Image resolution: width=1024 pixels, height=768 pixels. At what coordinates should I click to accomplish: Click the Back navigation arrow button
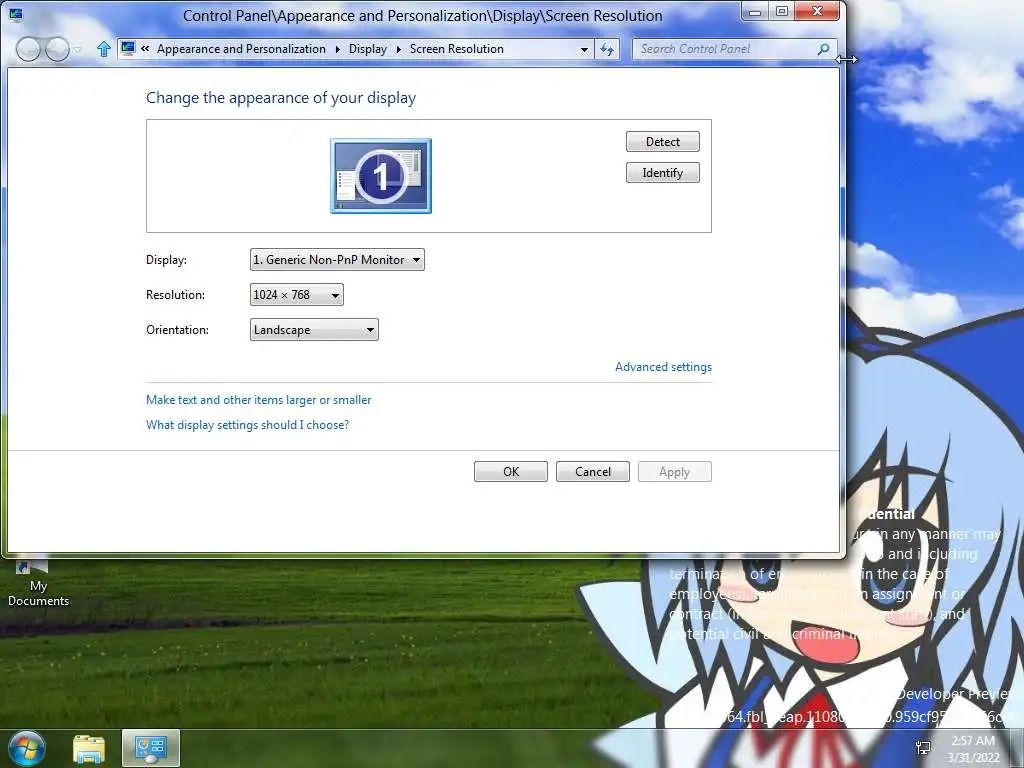click(28, 49)
